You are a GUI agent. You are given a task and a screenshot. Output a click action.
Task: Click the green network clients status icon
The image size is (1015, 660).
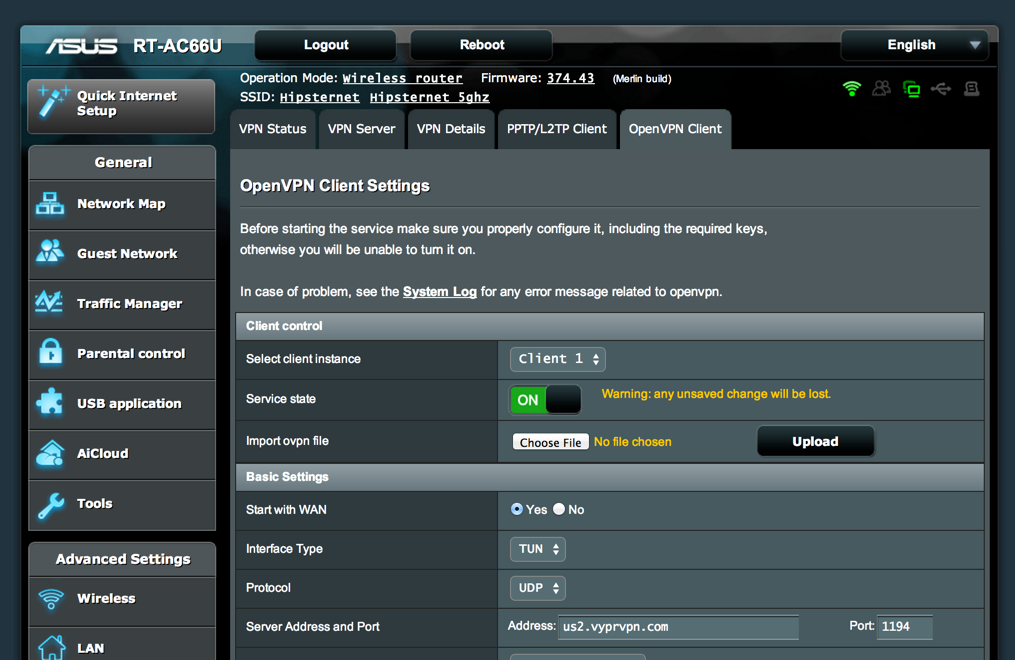click(x=911, y=89)
